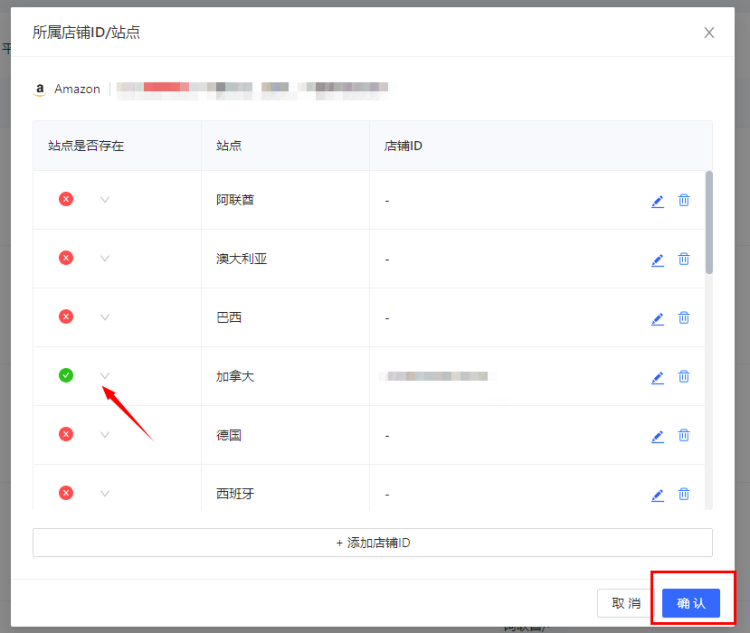Delete the 澳大利亚 row
750x633 pixels.
[x=684, y=259]
